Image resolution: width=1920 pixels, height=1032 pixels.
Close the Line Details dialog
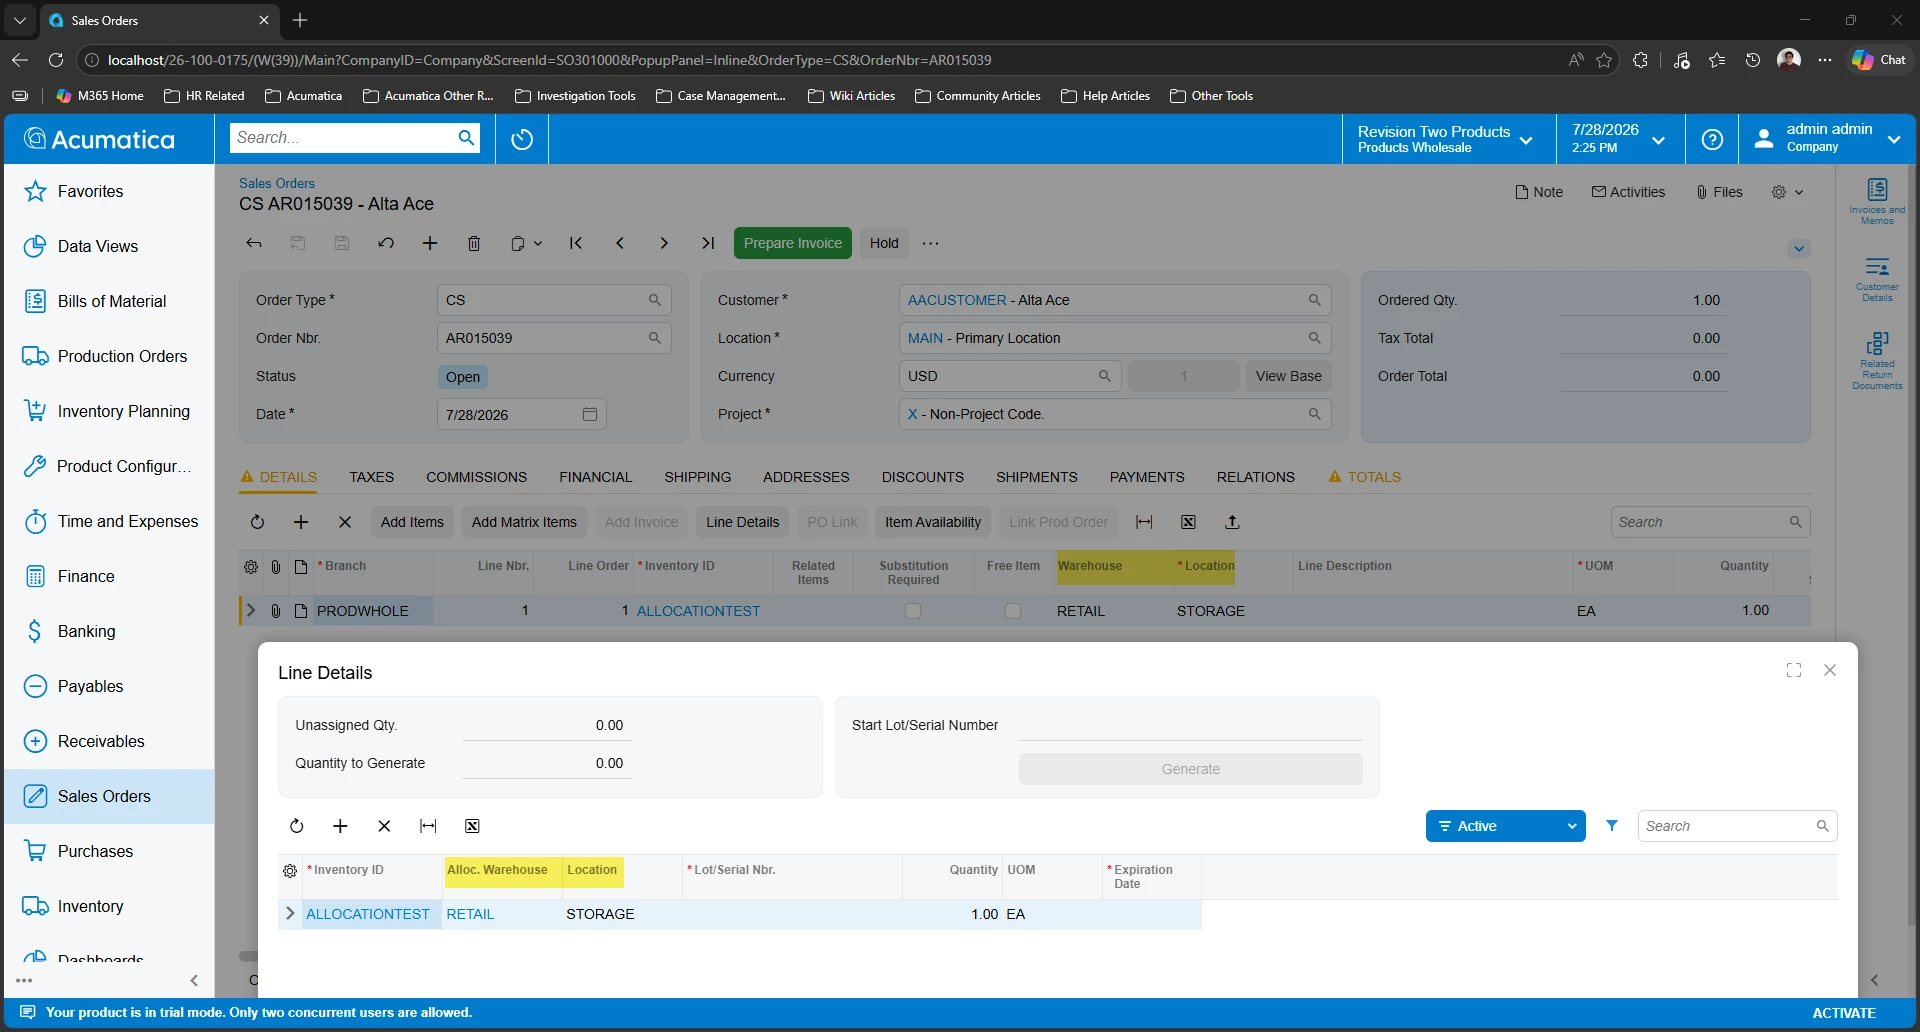tap(1830, 670)
